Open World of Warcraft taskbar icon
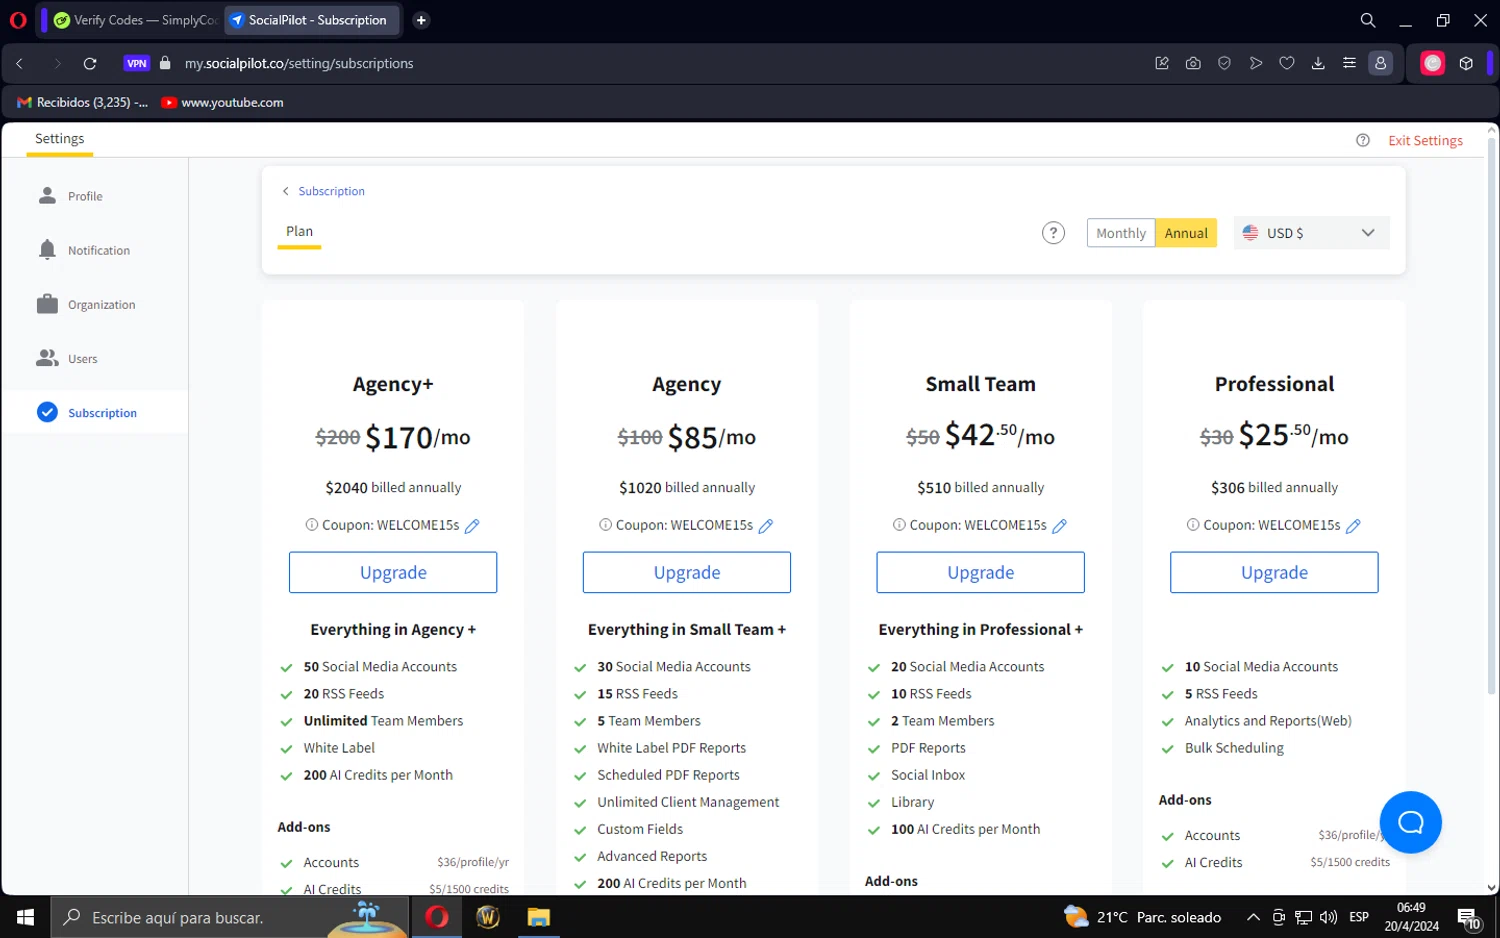1500x938 pixels. coord(488,917)
